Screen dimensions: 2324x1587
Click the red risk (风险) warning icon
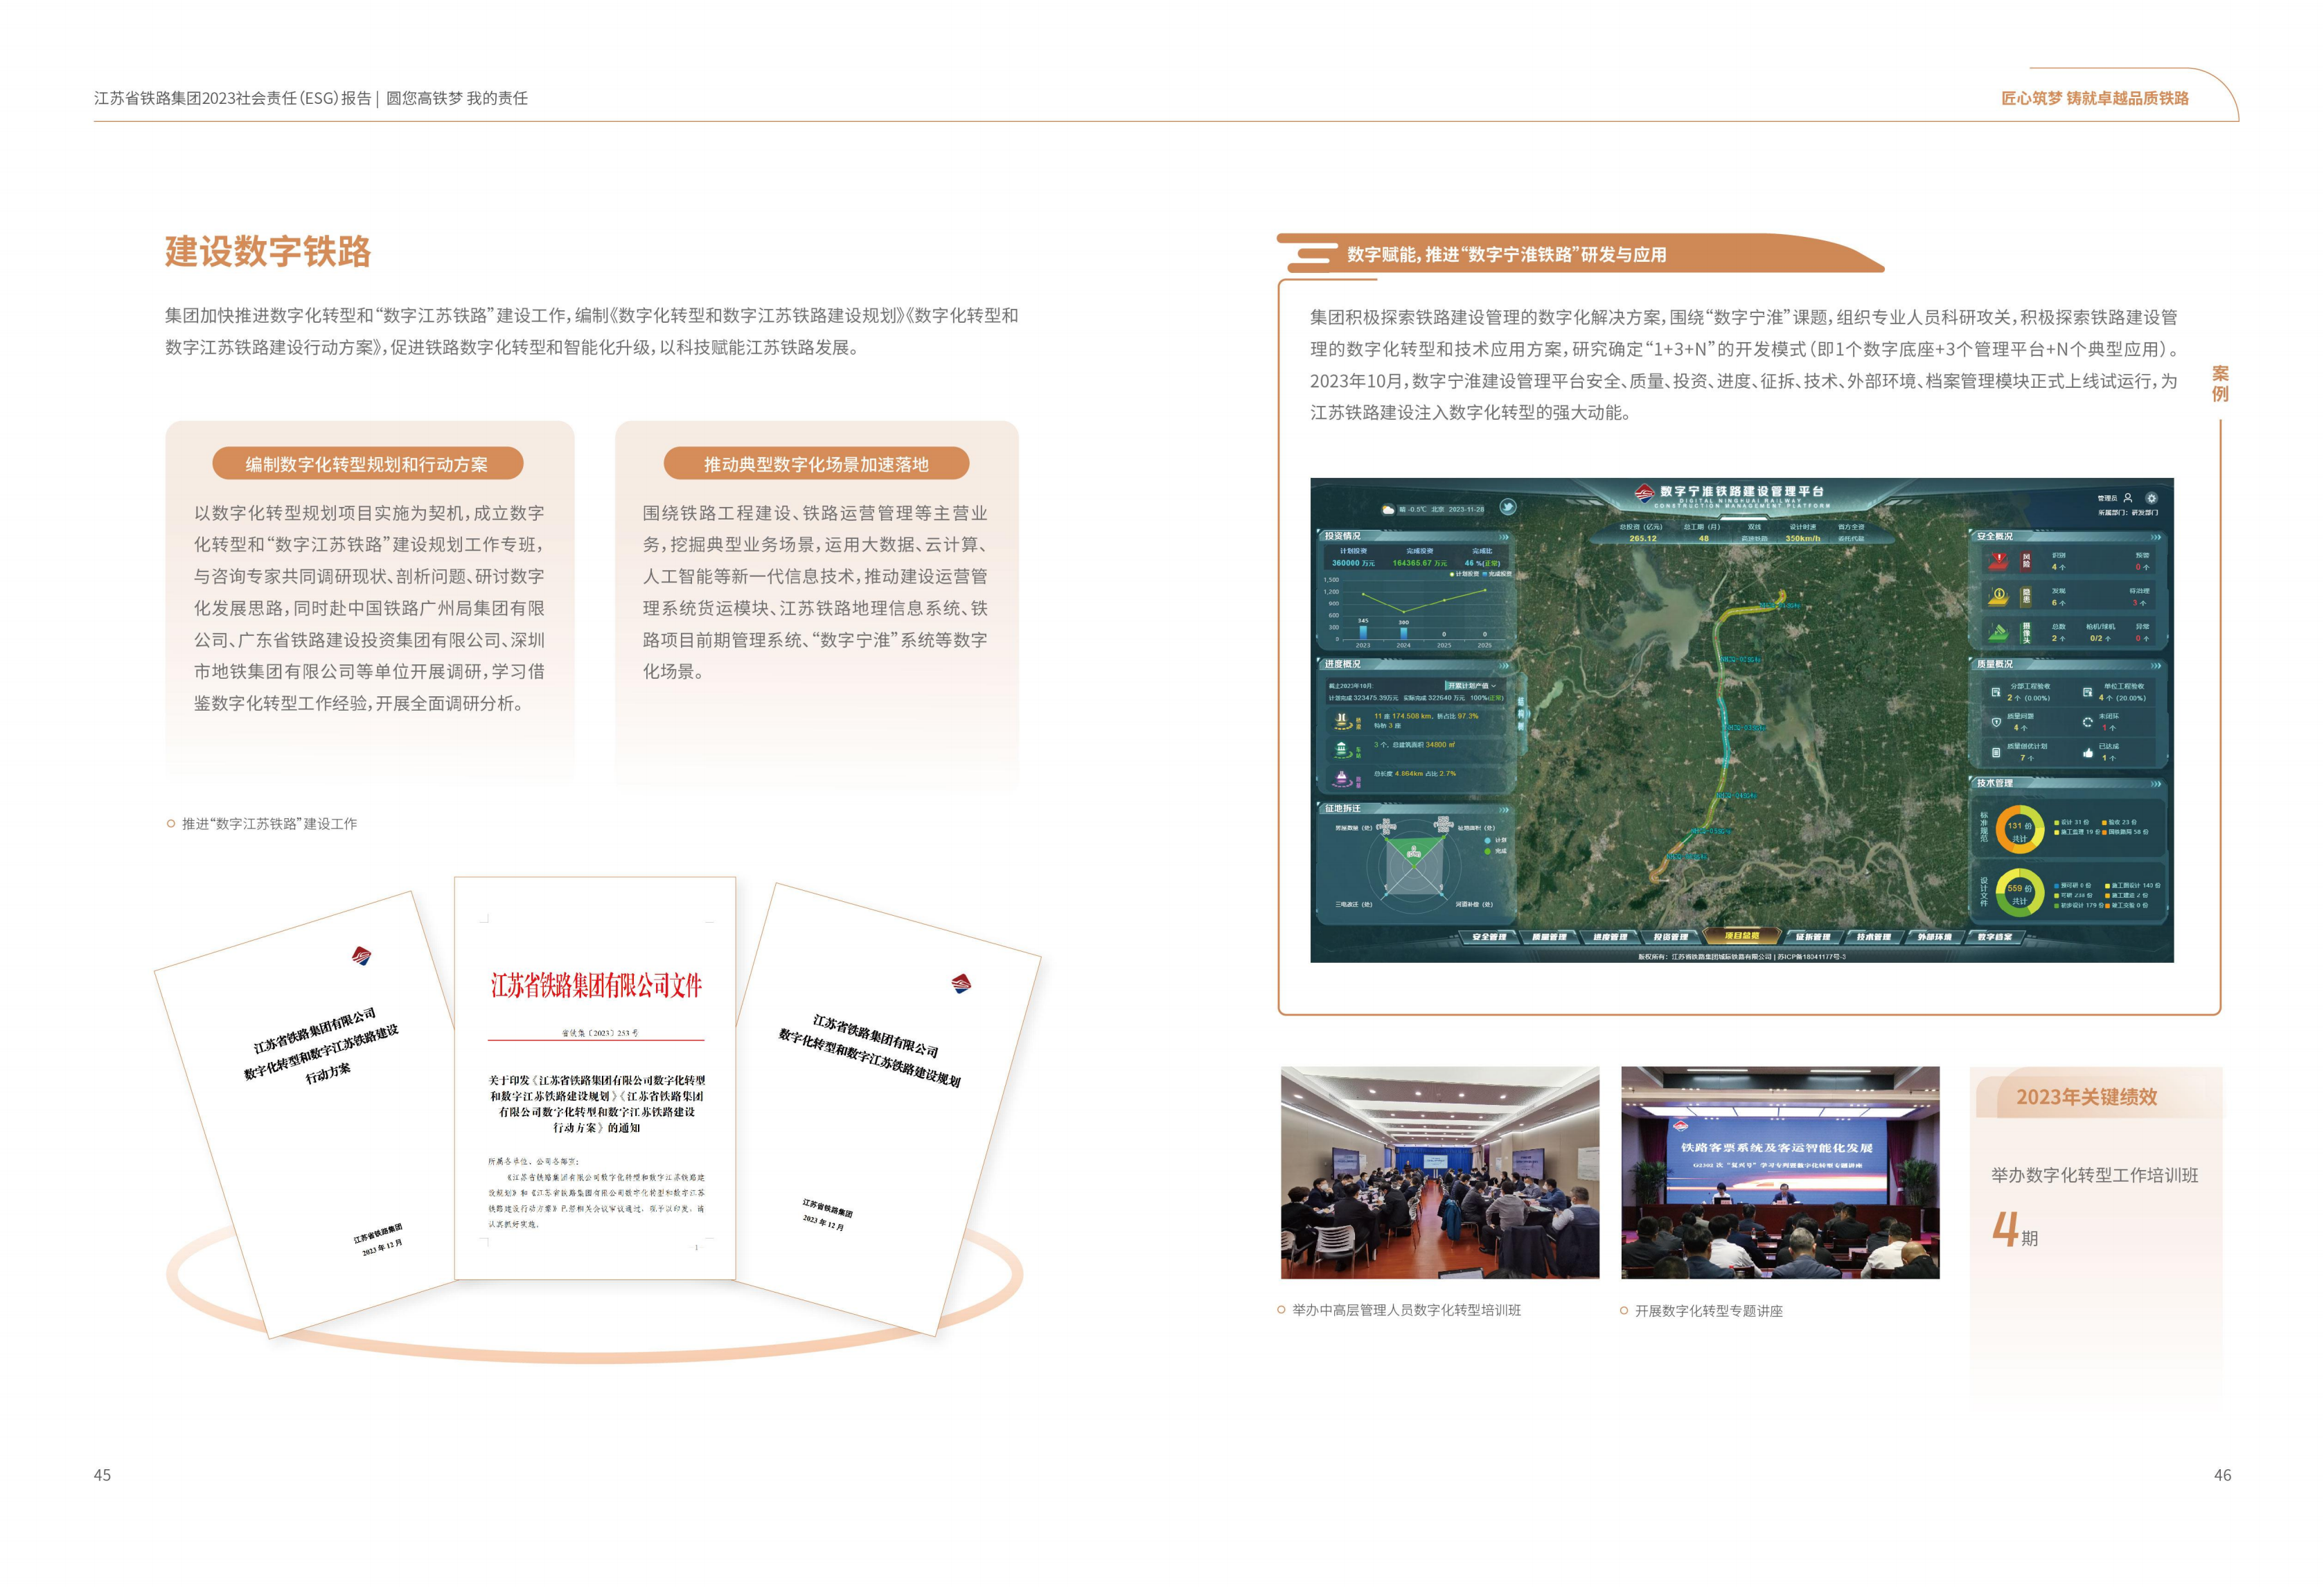tap(1998, 561)
